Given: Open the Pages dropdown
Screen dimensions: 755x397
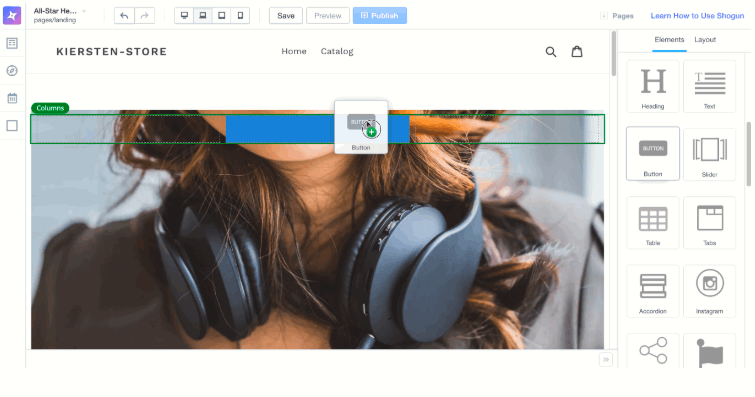Looking at the screenshot, I should pos(617,16).
